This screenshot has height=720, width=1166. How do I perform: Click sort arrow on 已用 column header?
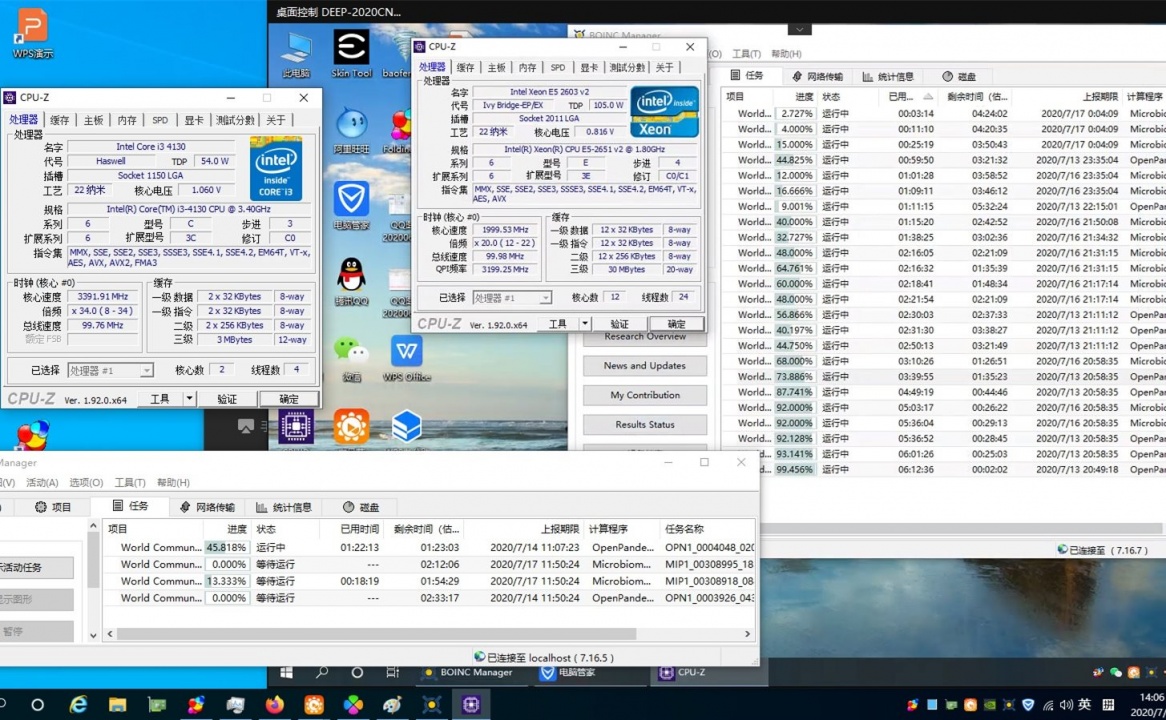pos(928,97)
